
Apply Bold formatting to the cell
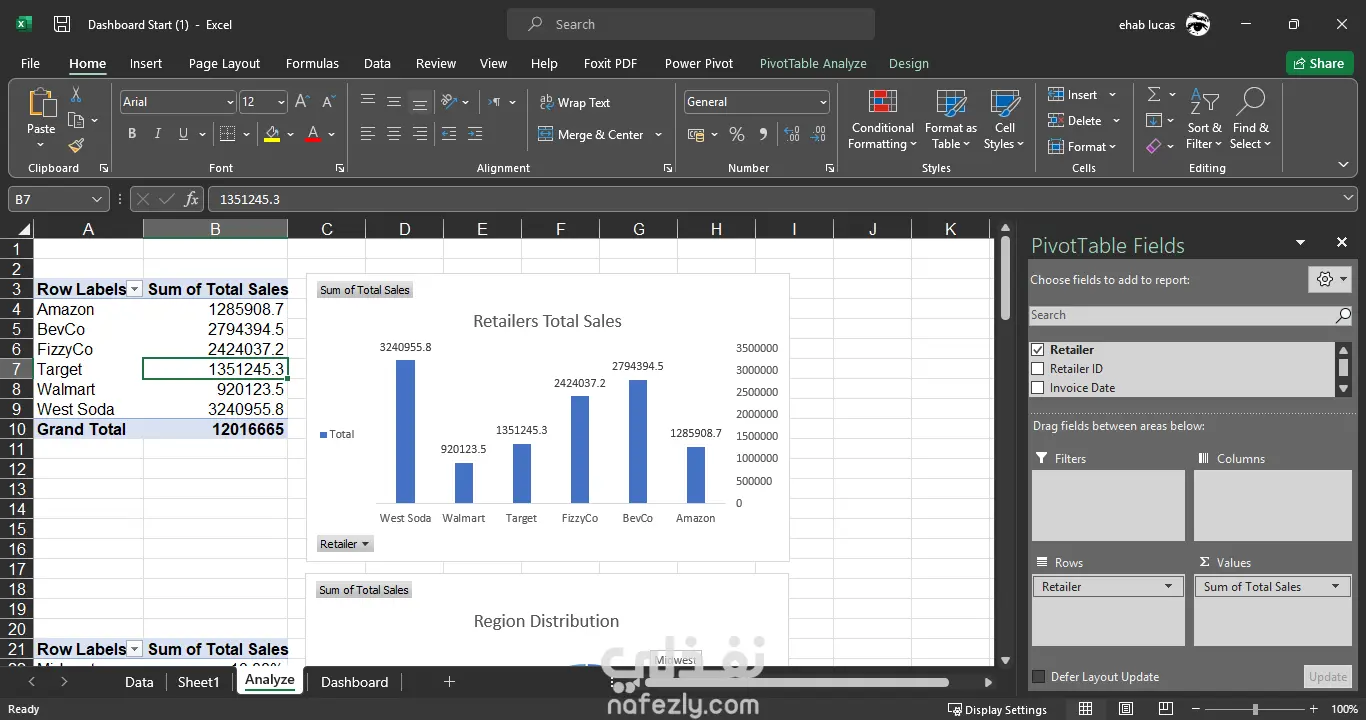(132, 134)
